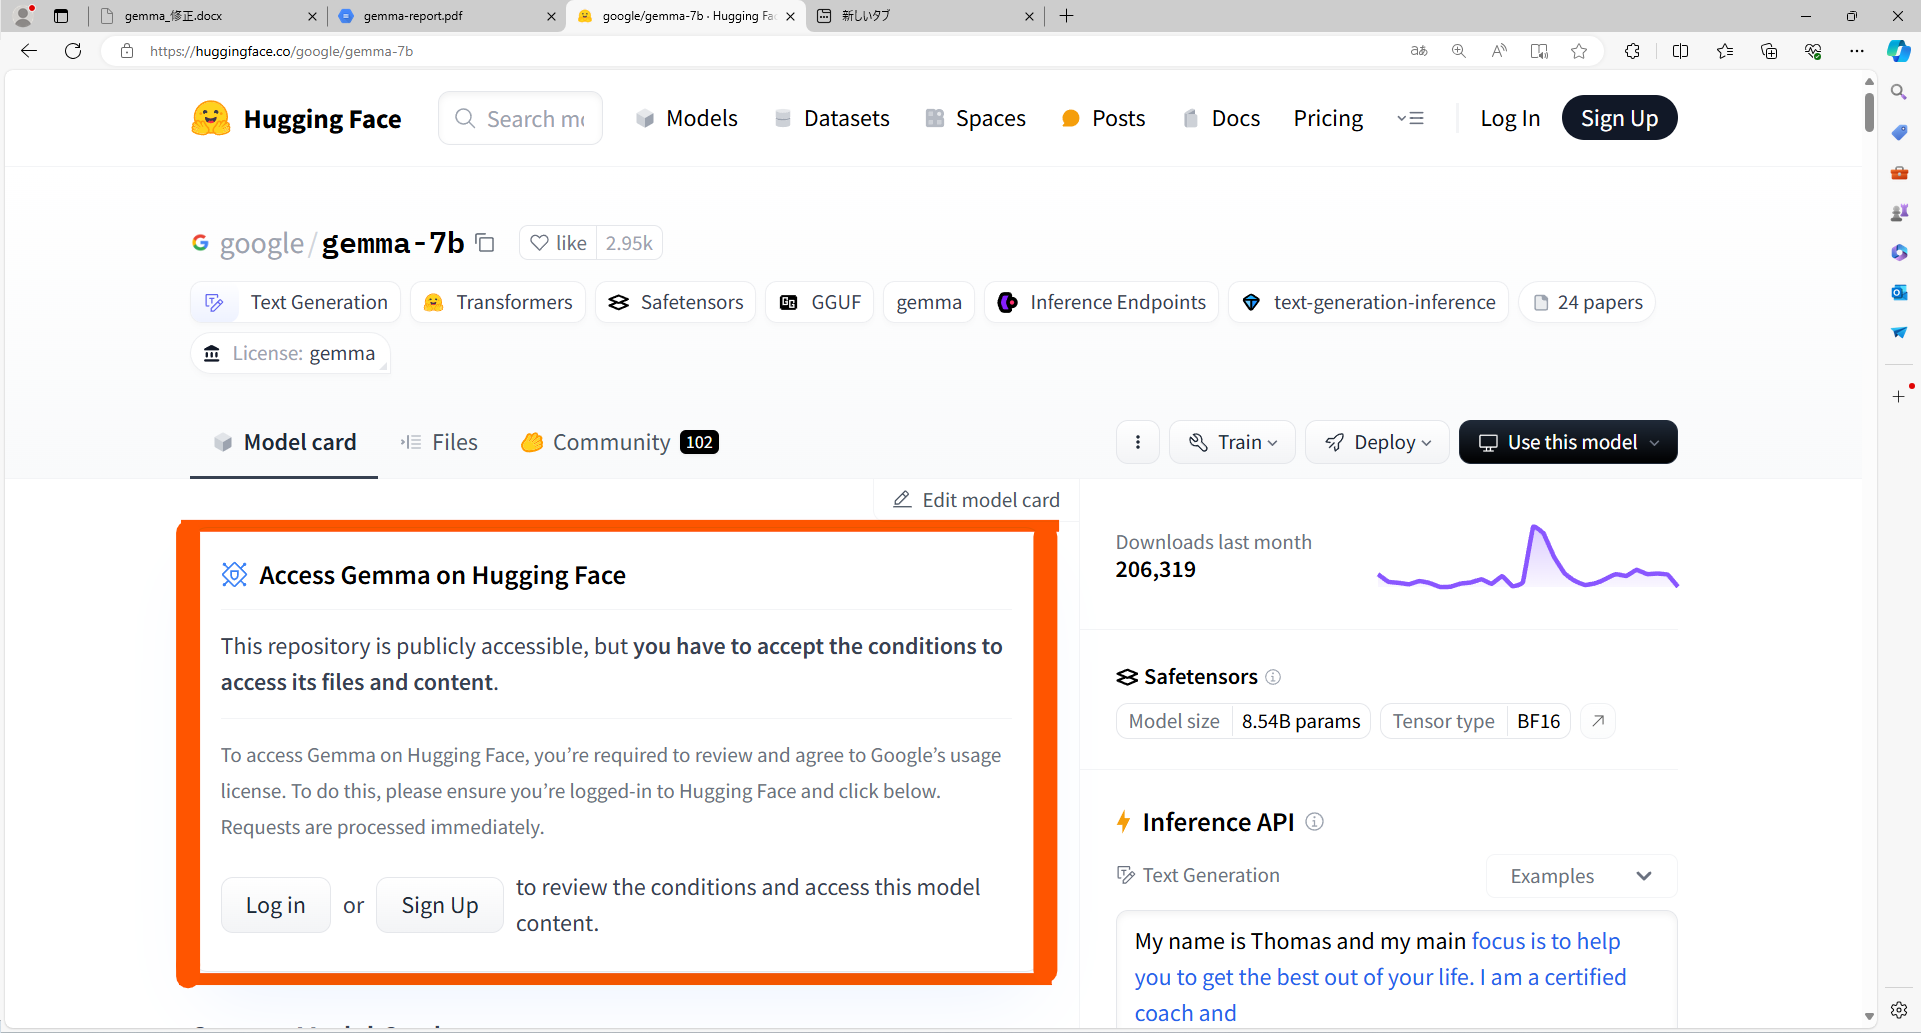Click the Sign Up button in header

(1618, 118)
